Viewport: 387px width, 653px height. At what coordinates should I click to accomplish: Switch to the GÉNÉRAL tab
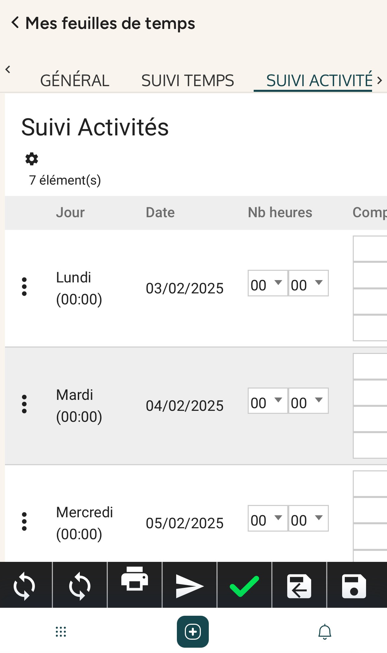point(75,80)
